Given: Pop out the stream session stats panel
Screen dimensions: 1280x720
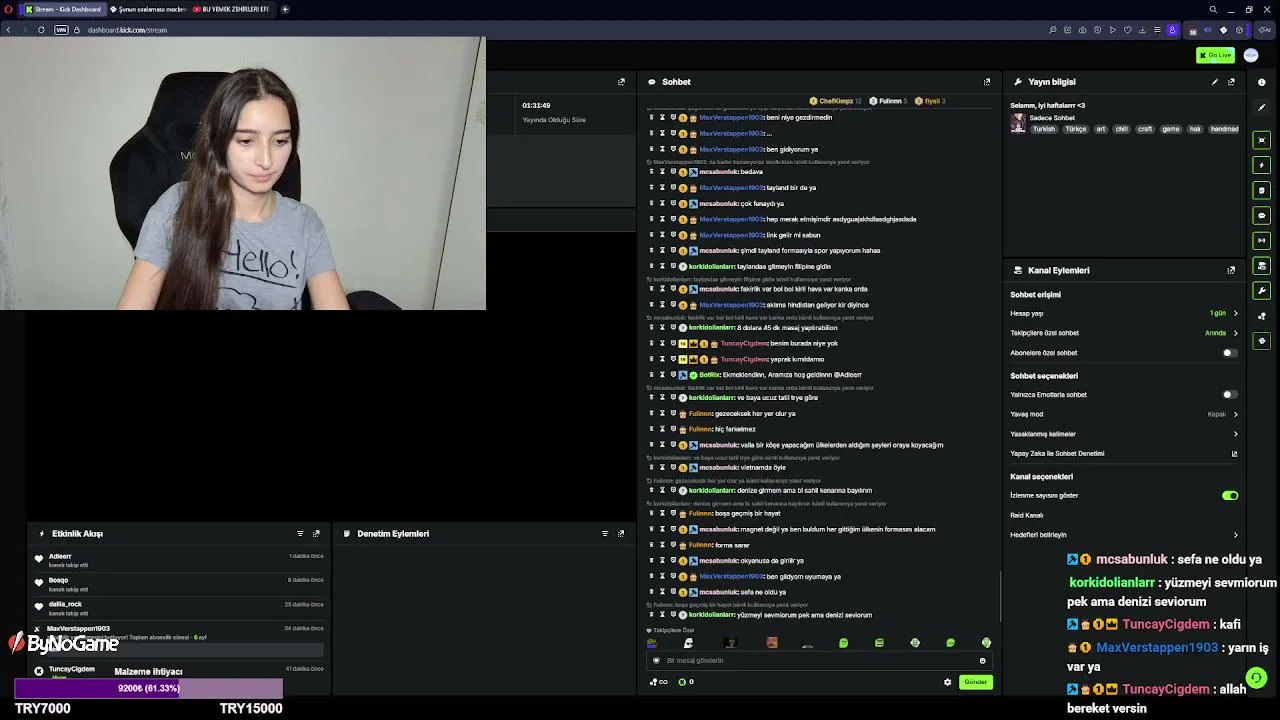Looking at the screenshot, I should [621, 82].
